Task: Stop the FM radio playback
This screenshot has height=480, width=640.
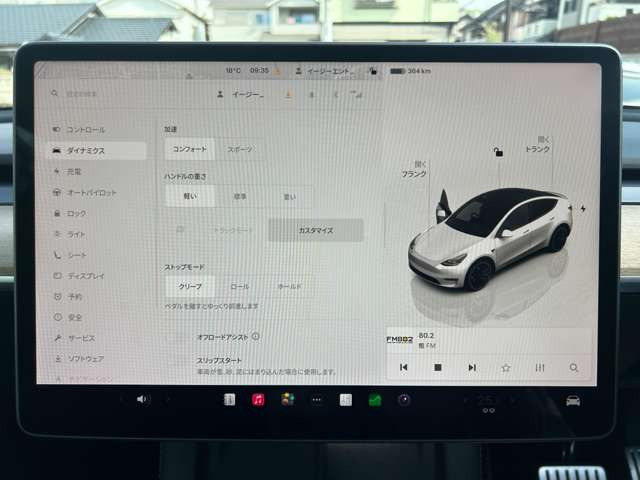Action: [437, 368]
